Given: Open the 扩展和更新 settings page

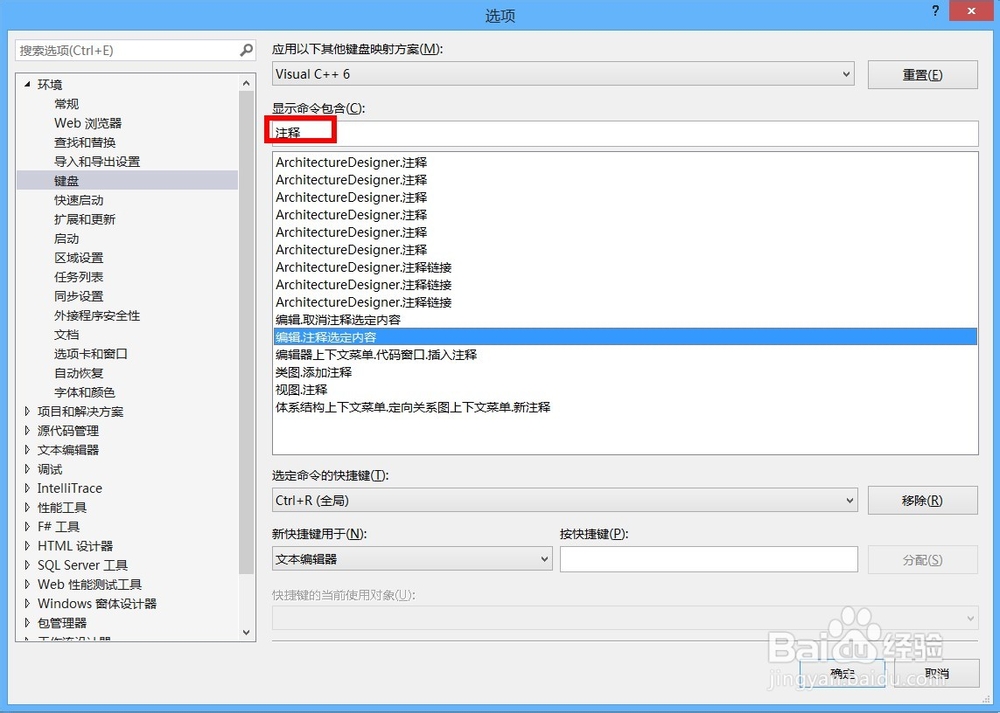Looking at the screenshot, I should click(x=85, y=219).
